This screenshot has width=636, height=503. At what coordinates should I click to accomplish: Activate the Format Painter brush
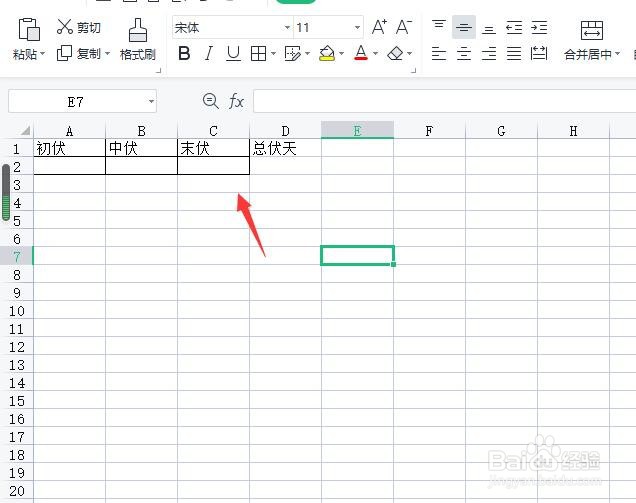point(138,30)
